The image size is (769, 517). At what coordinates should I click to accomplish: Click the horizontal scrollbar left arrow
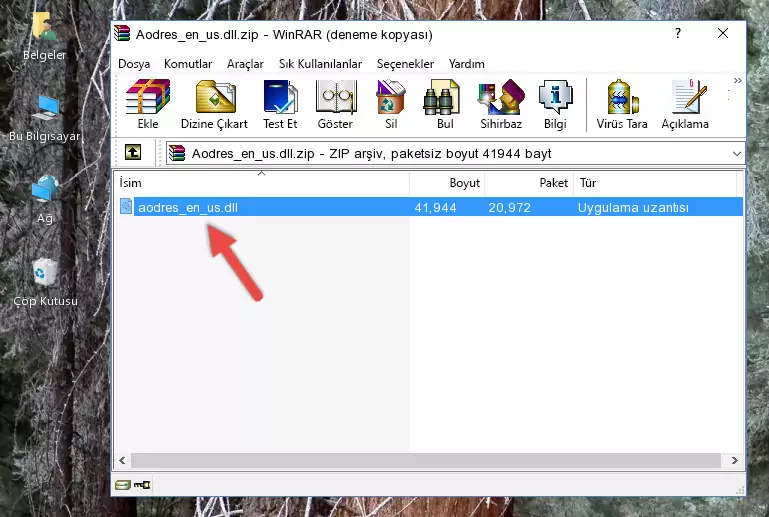coord(122,461)
